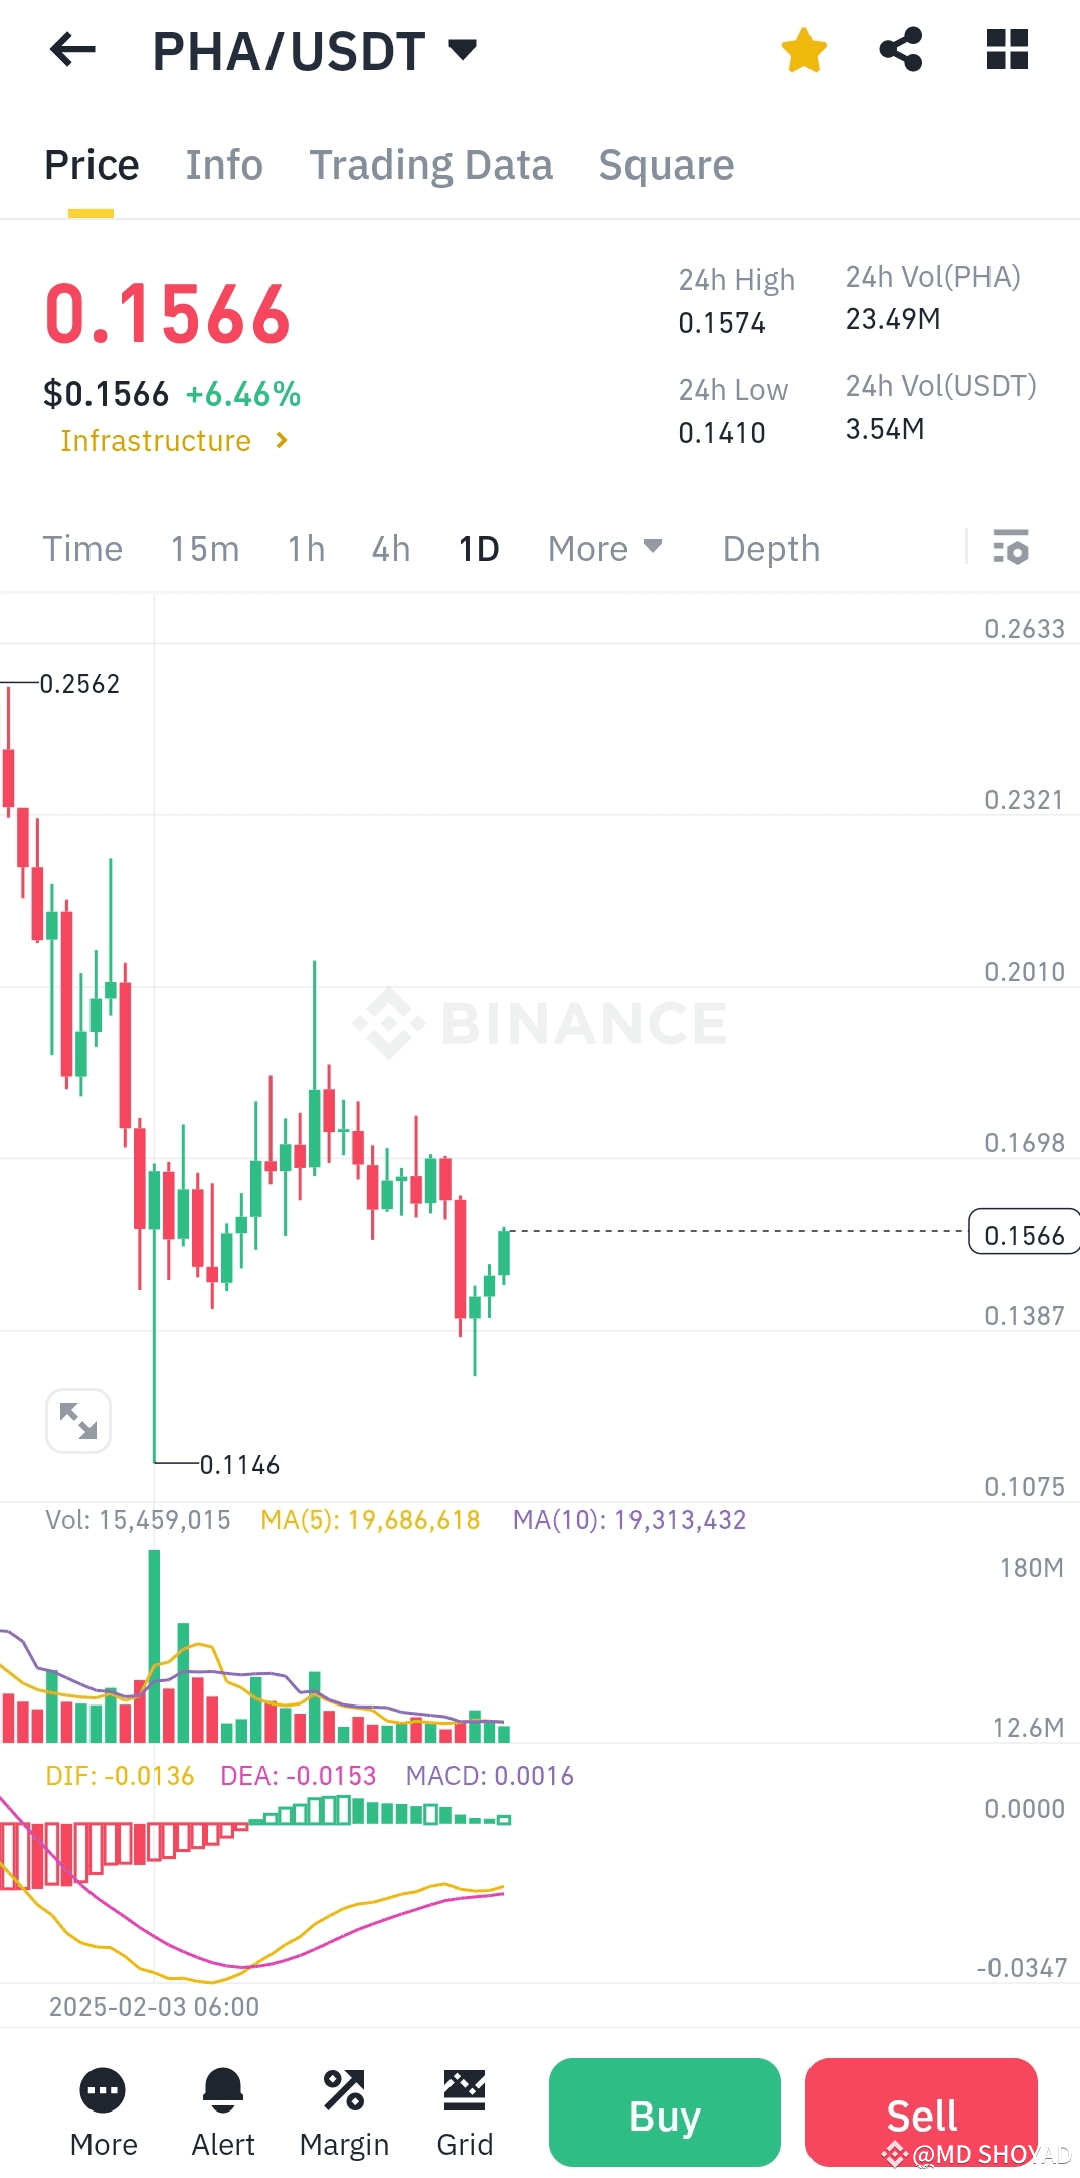Select the 15m chart interval
This screenshot has height=2178, width=1080.
[205, 548]
